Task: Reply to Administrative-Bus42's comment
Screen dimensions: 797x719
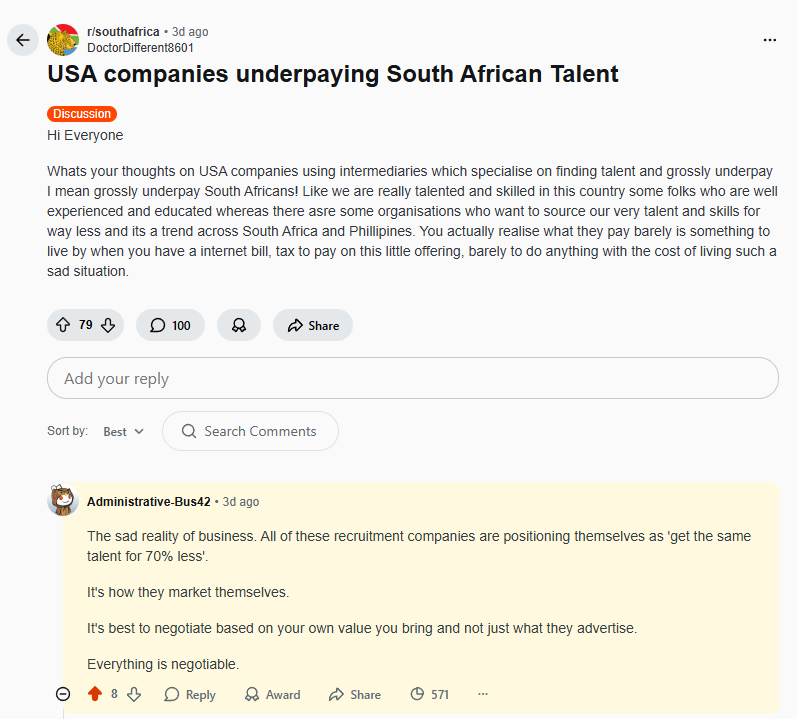Action: [x=190, y=694]
